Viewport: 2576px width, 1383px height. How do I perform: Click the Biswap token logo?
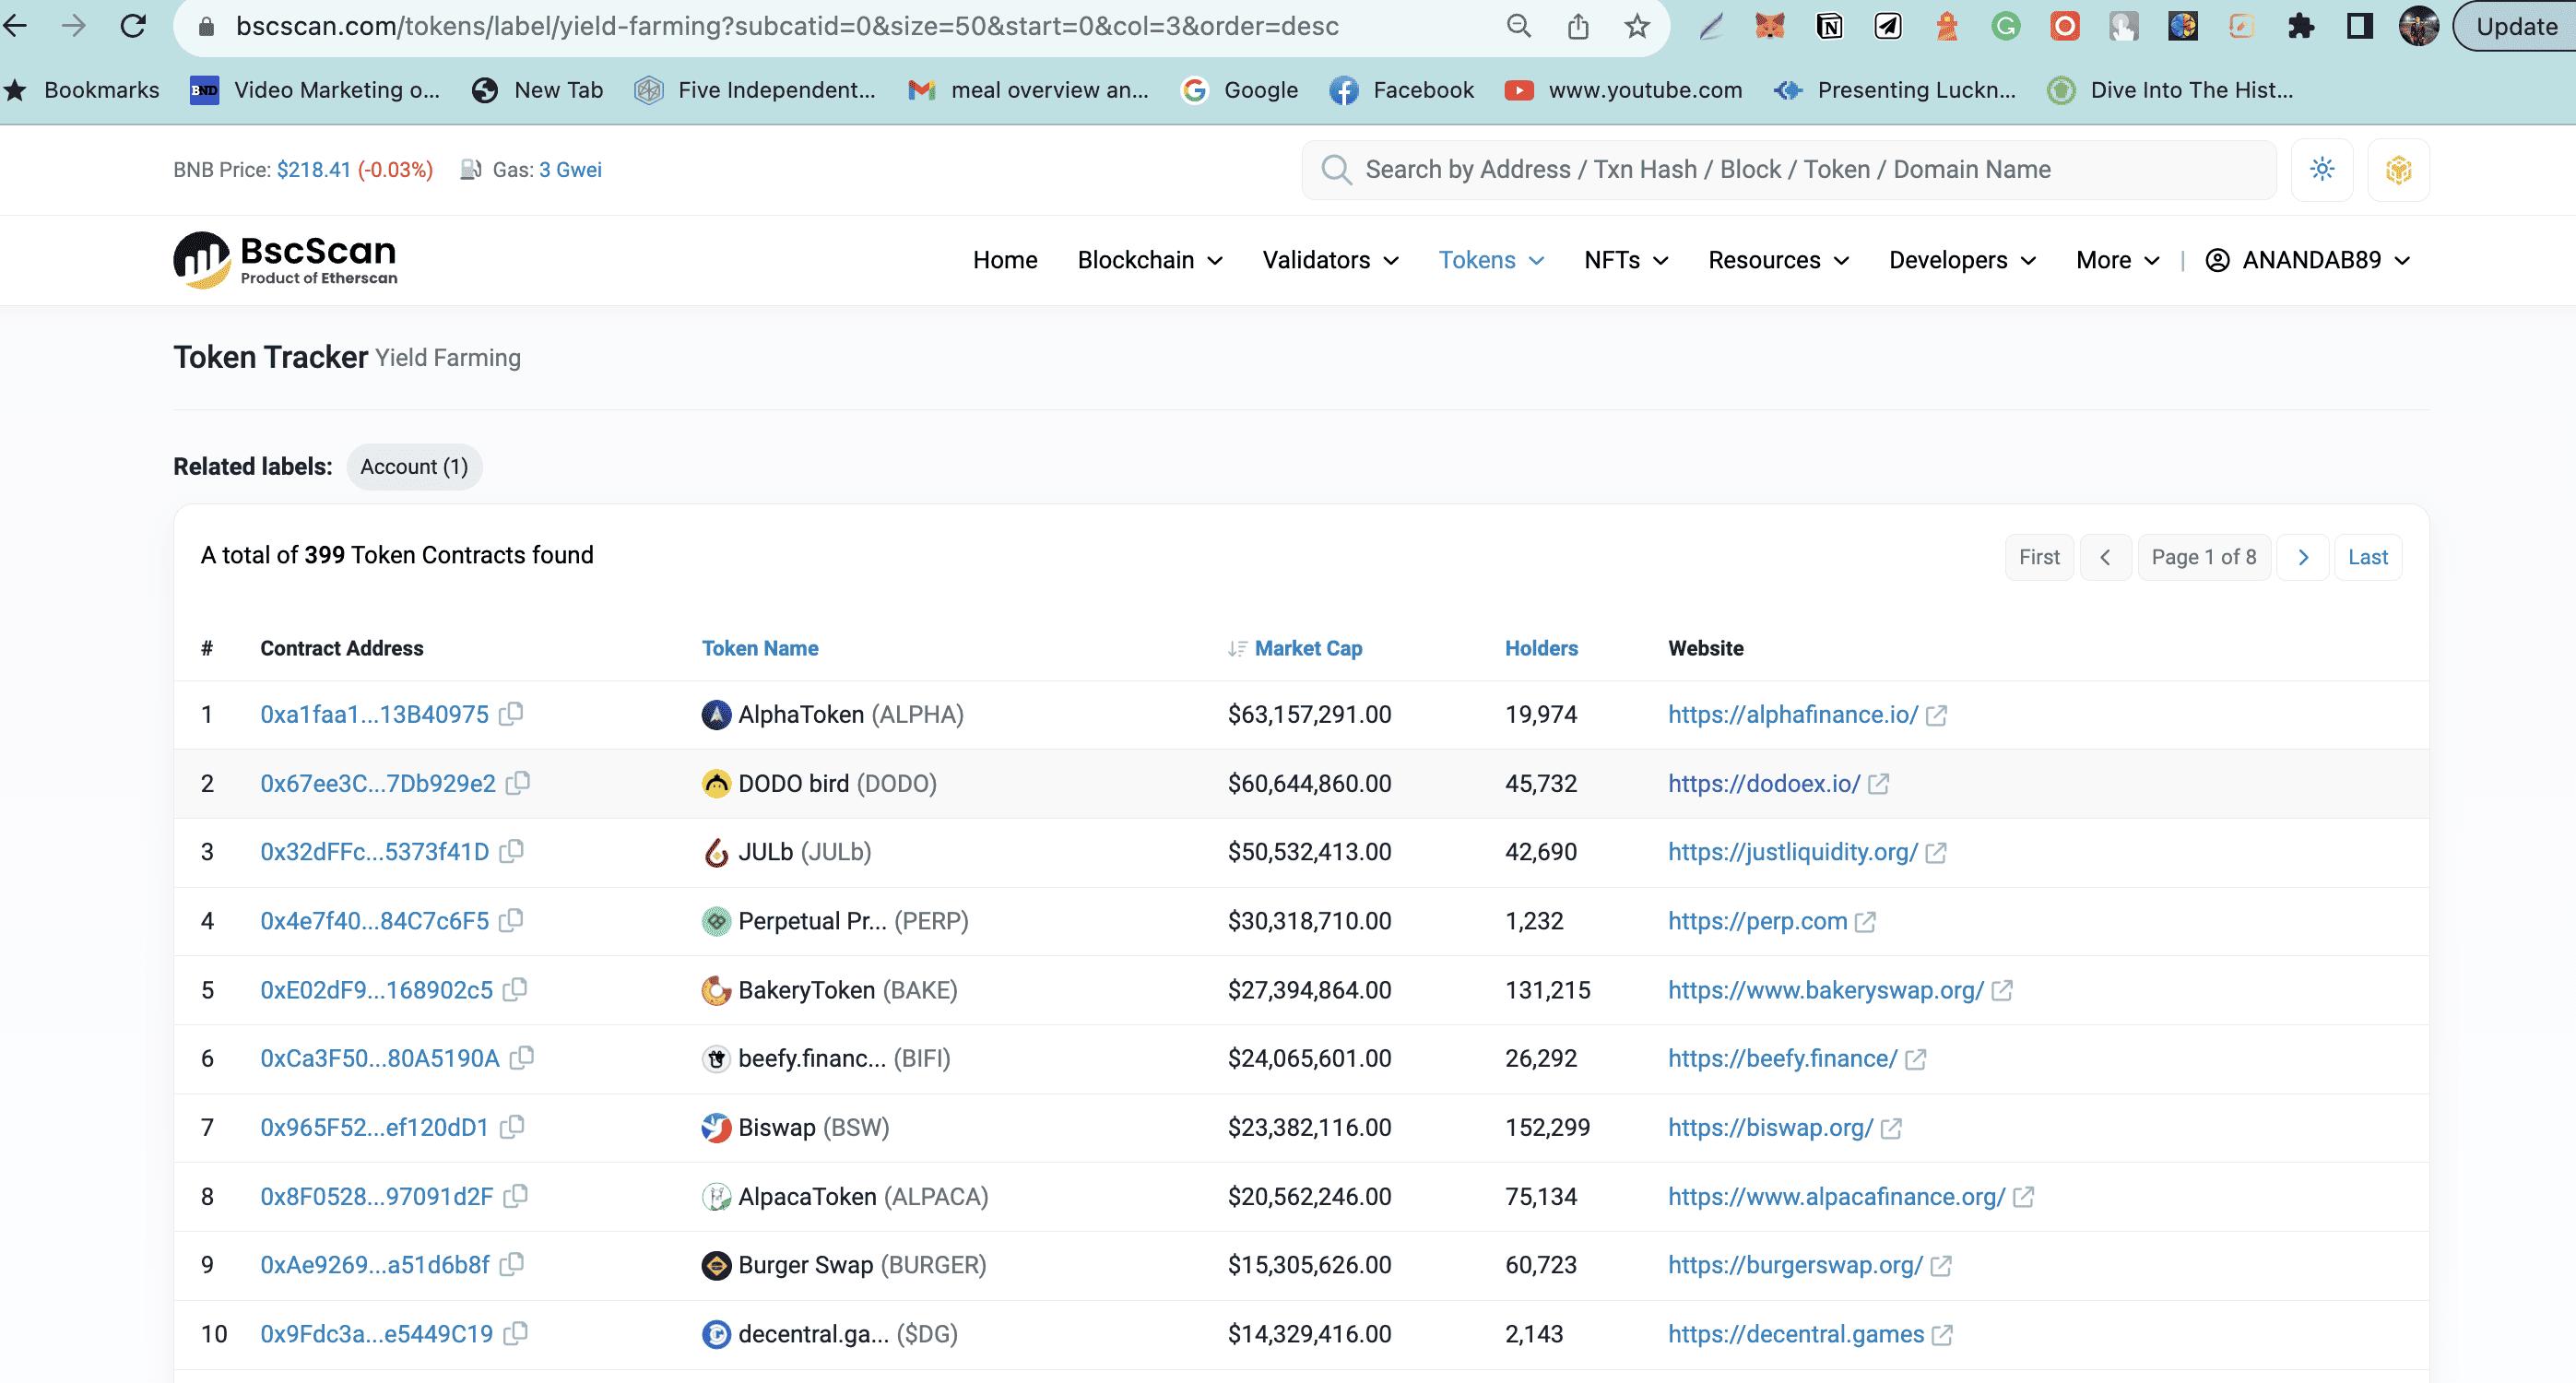tap(716, 1128)
